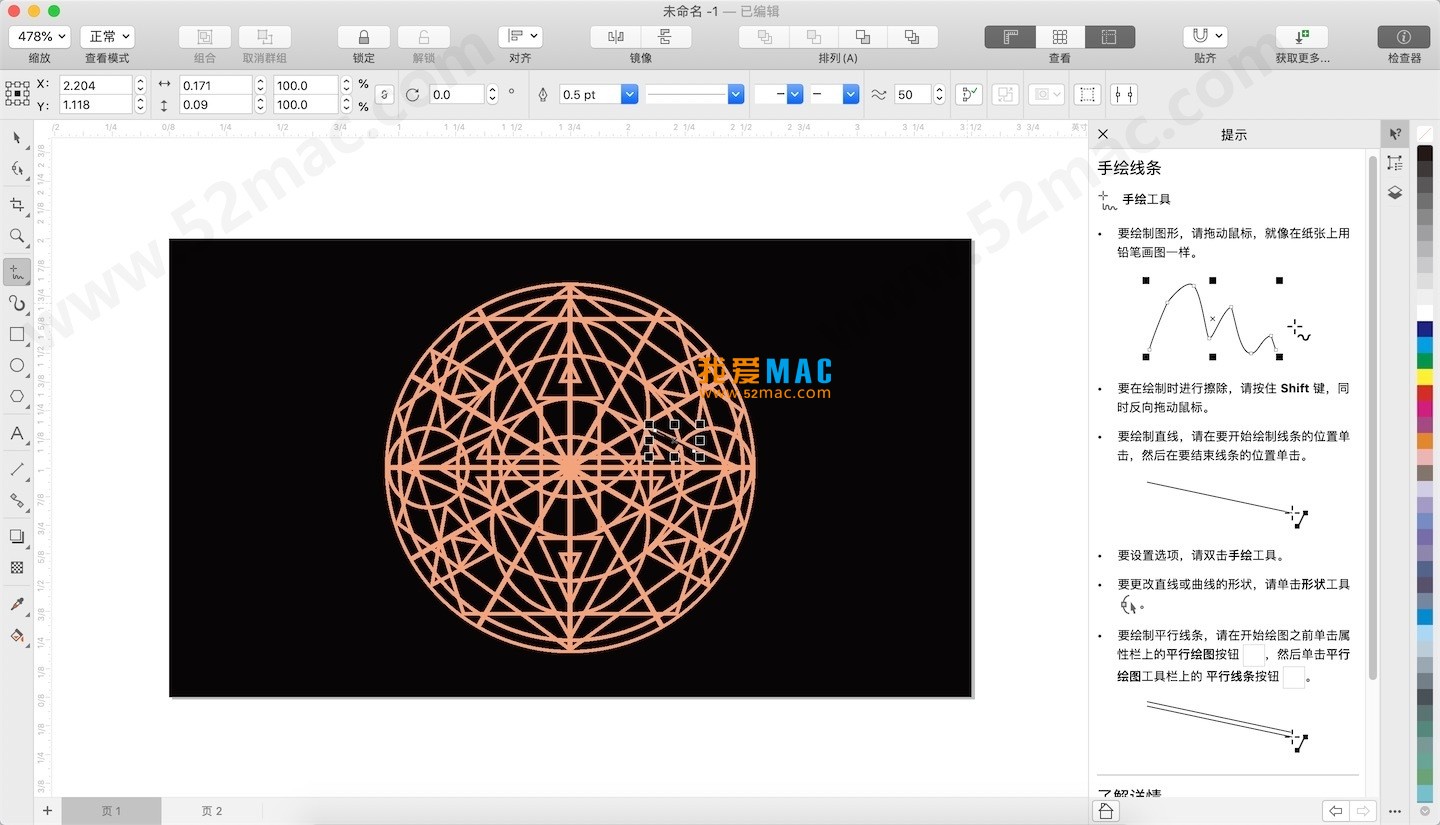Image resolution: width=1440 pixels, height=825 pixels.
Task: Select the Zoom magnifier tool
Action: 17,236
